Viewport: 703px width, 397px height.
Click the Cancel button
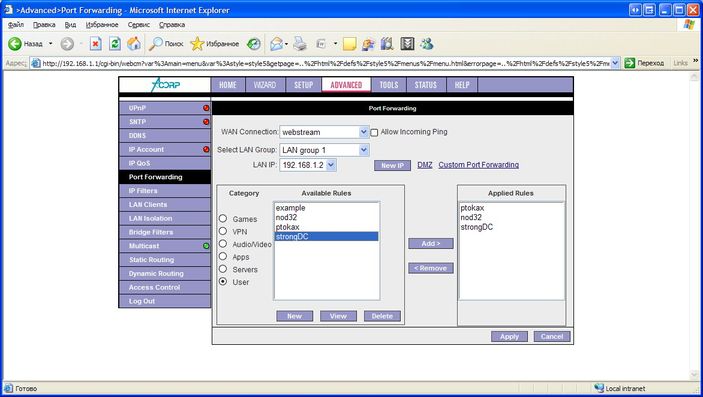[552, 336]
